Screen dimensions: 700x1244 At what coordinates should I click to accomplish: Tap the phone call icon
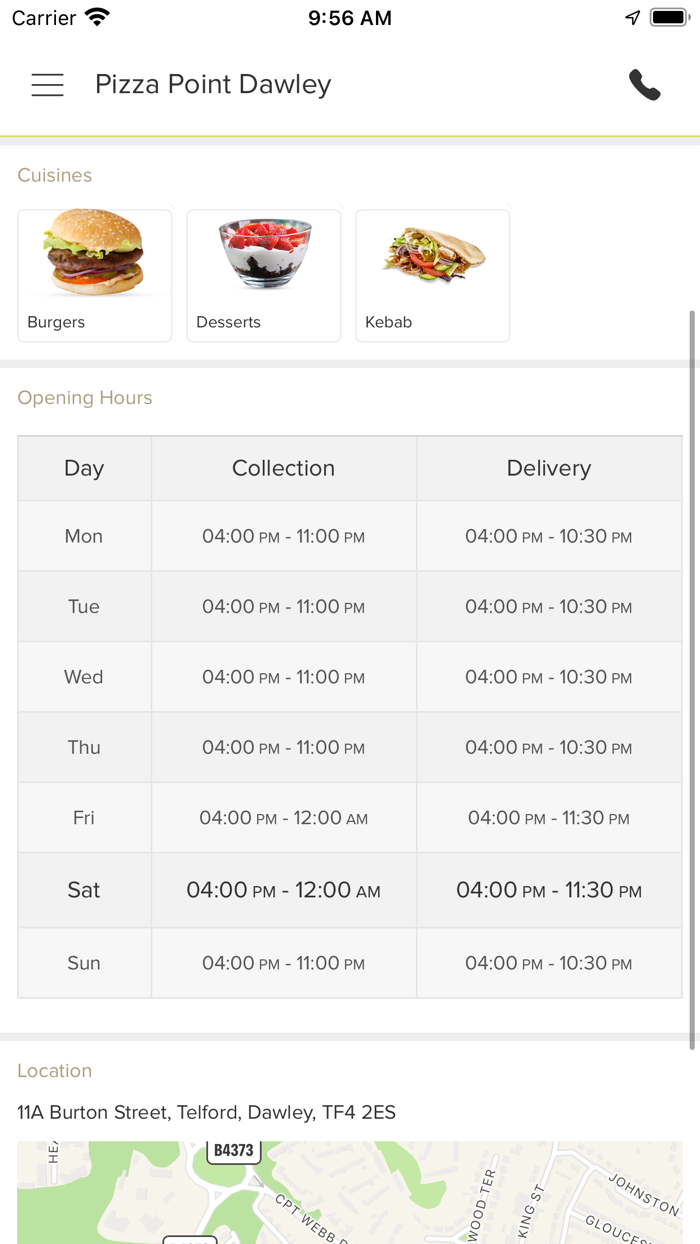click(x=645, y=85)
